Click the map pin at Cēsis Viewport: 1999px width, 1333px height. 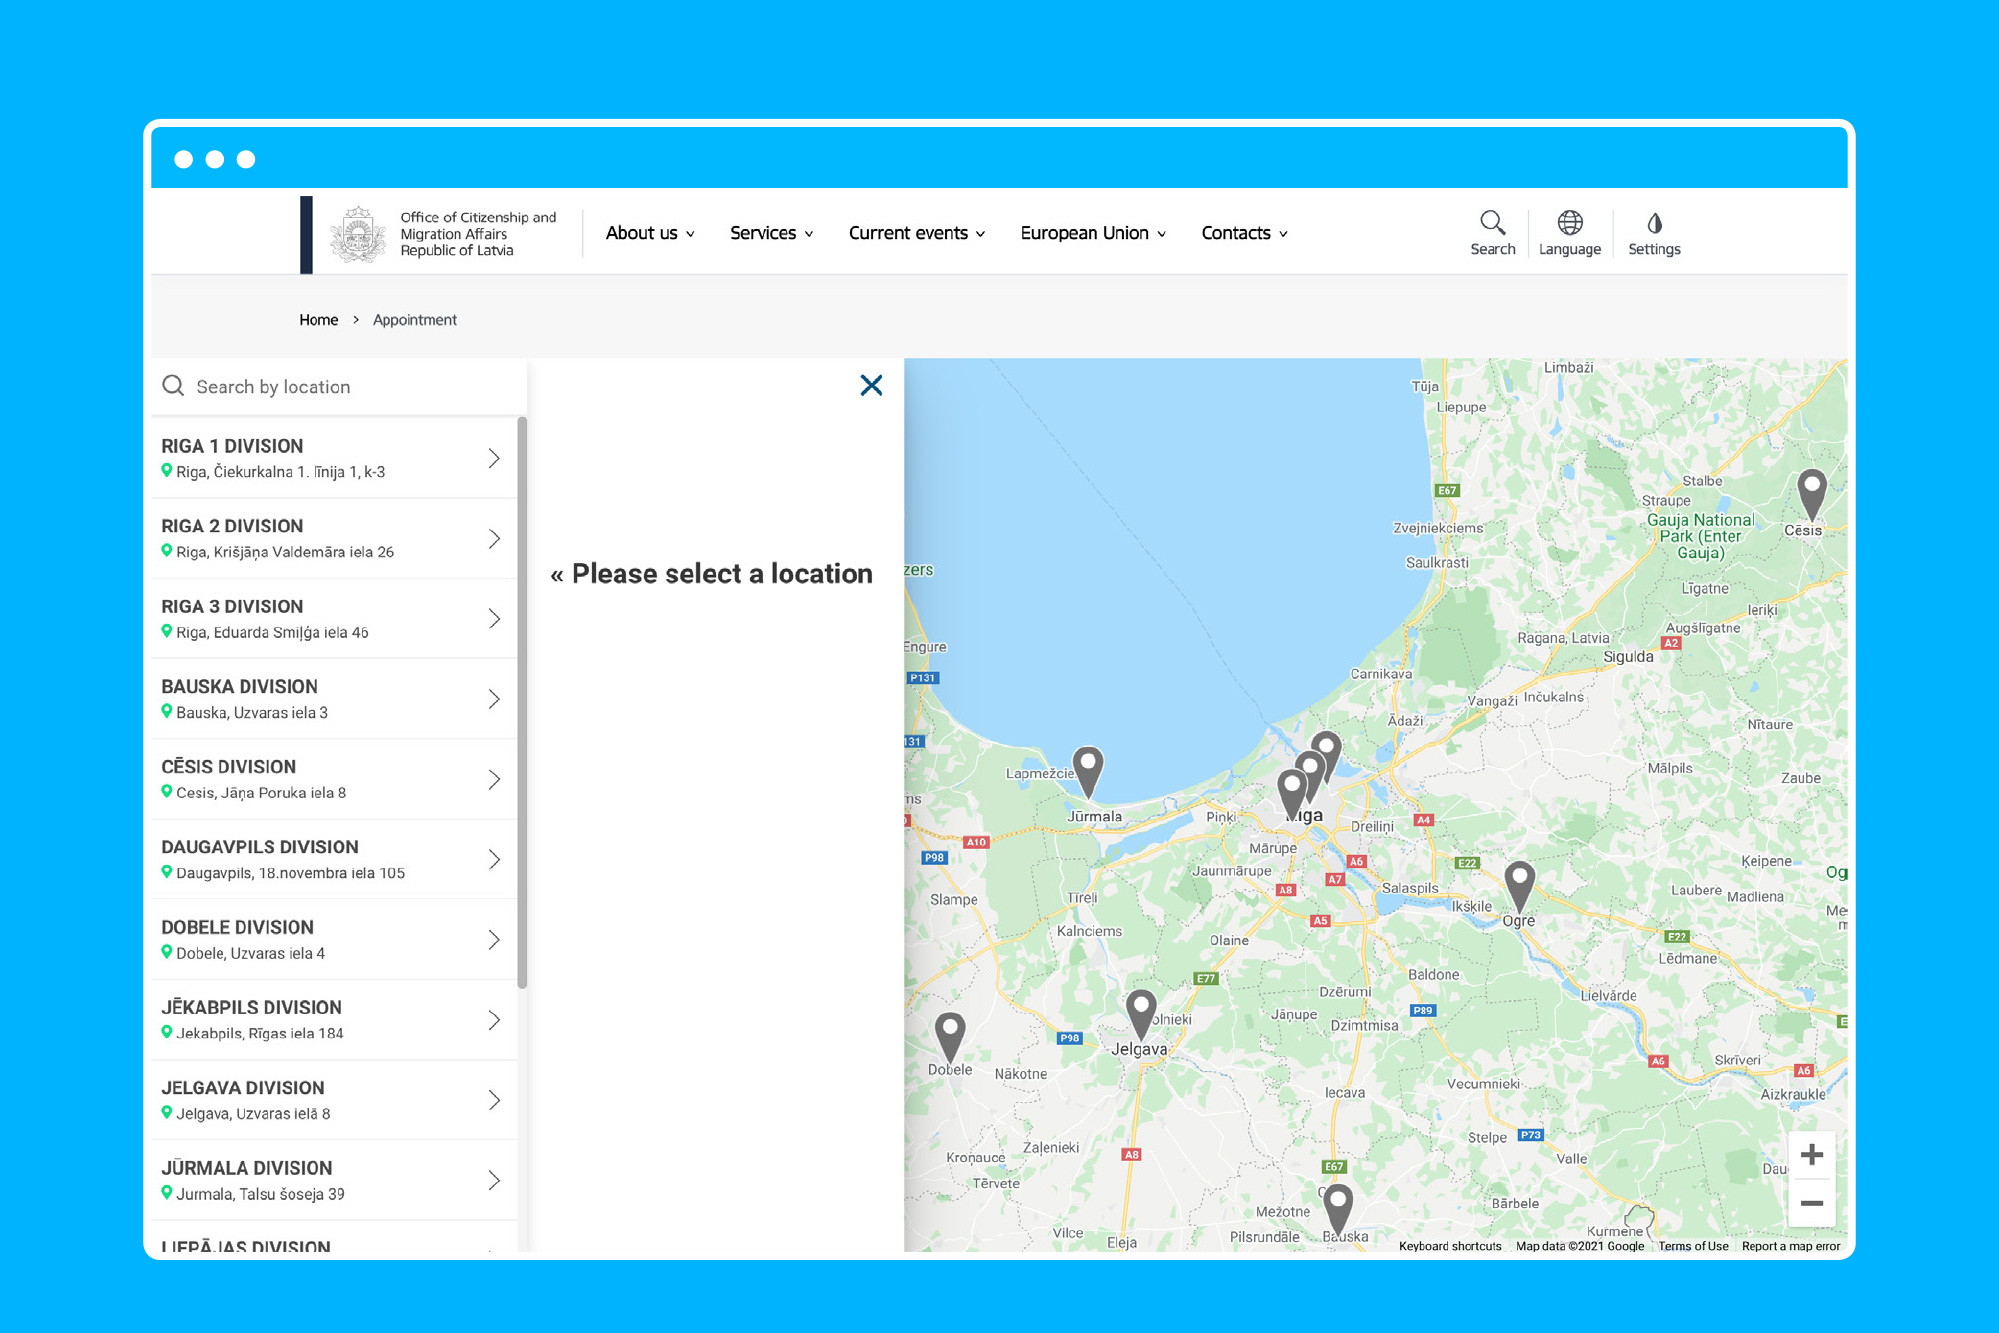coord(1811,491)
